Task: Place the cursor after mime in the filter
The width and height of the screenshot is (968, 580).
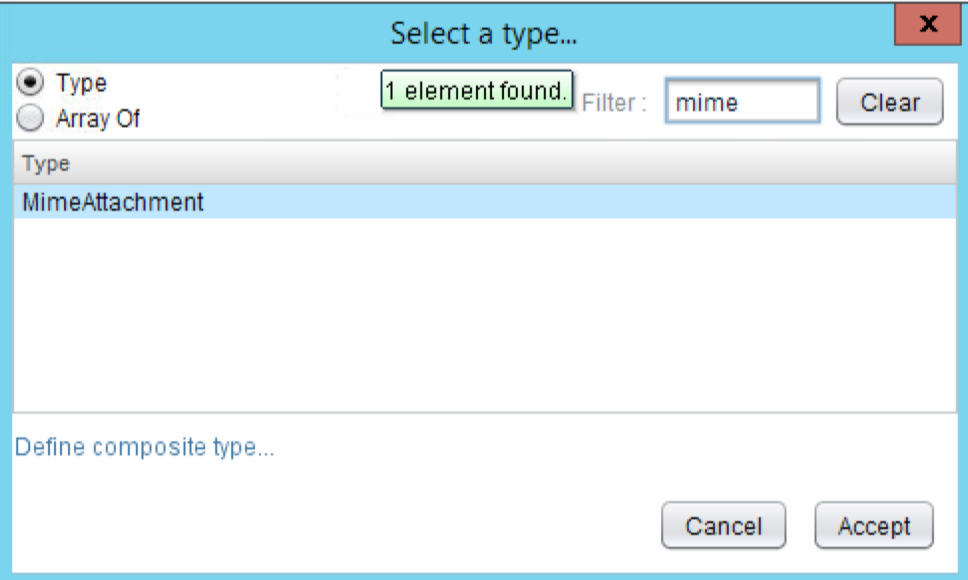Action: click(741, 102)
